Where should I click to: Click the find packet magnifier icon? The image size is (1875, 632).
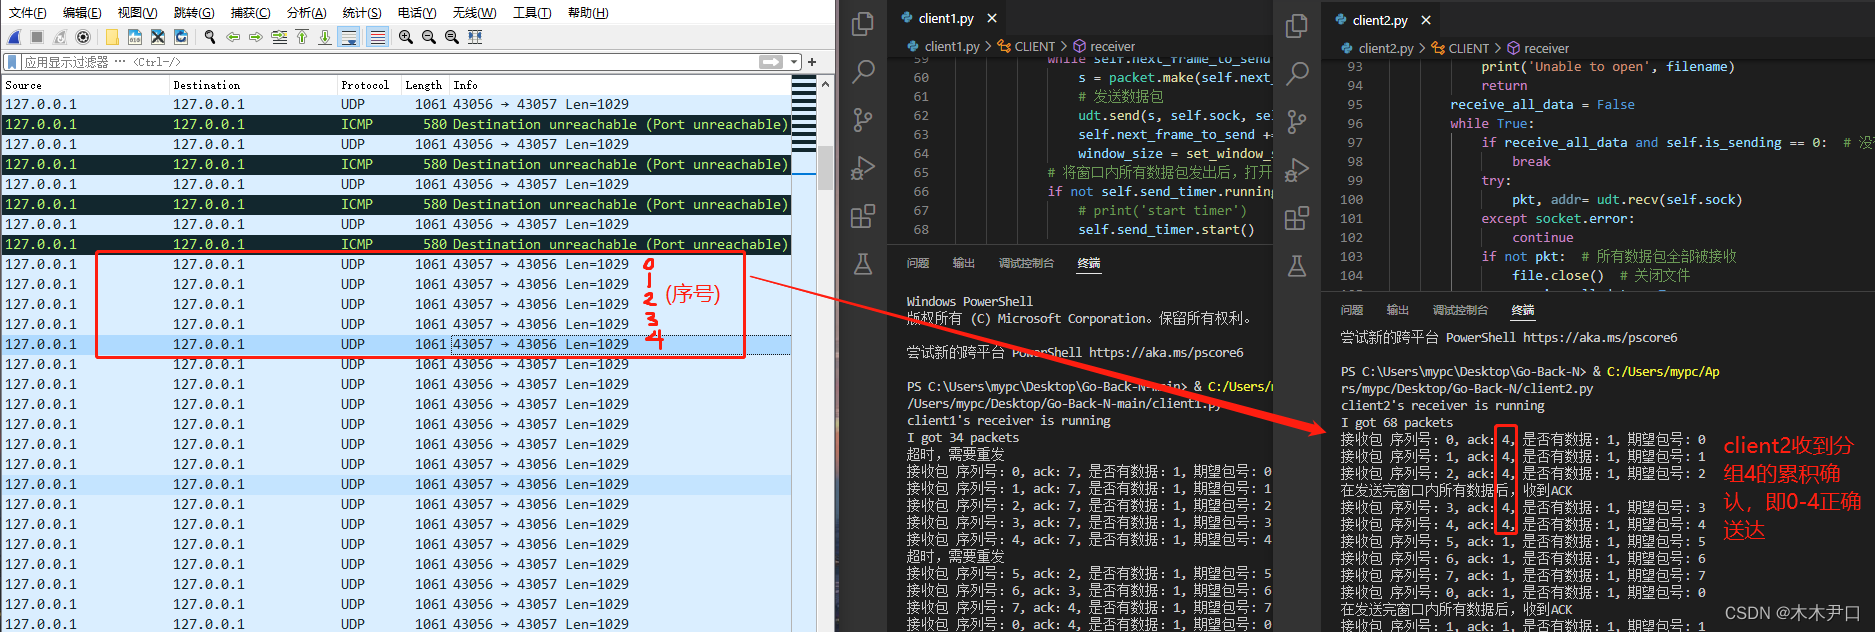pos(210,37)
